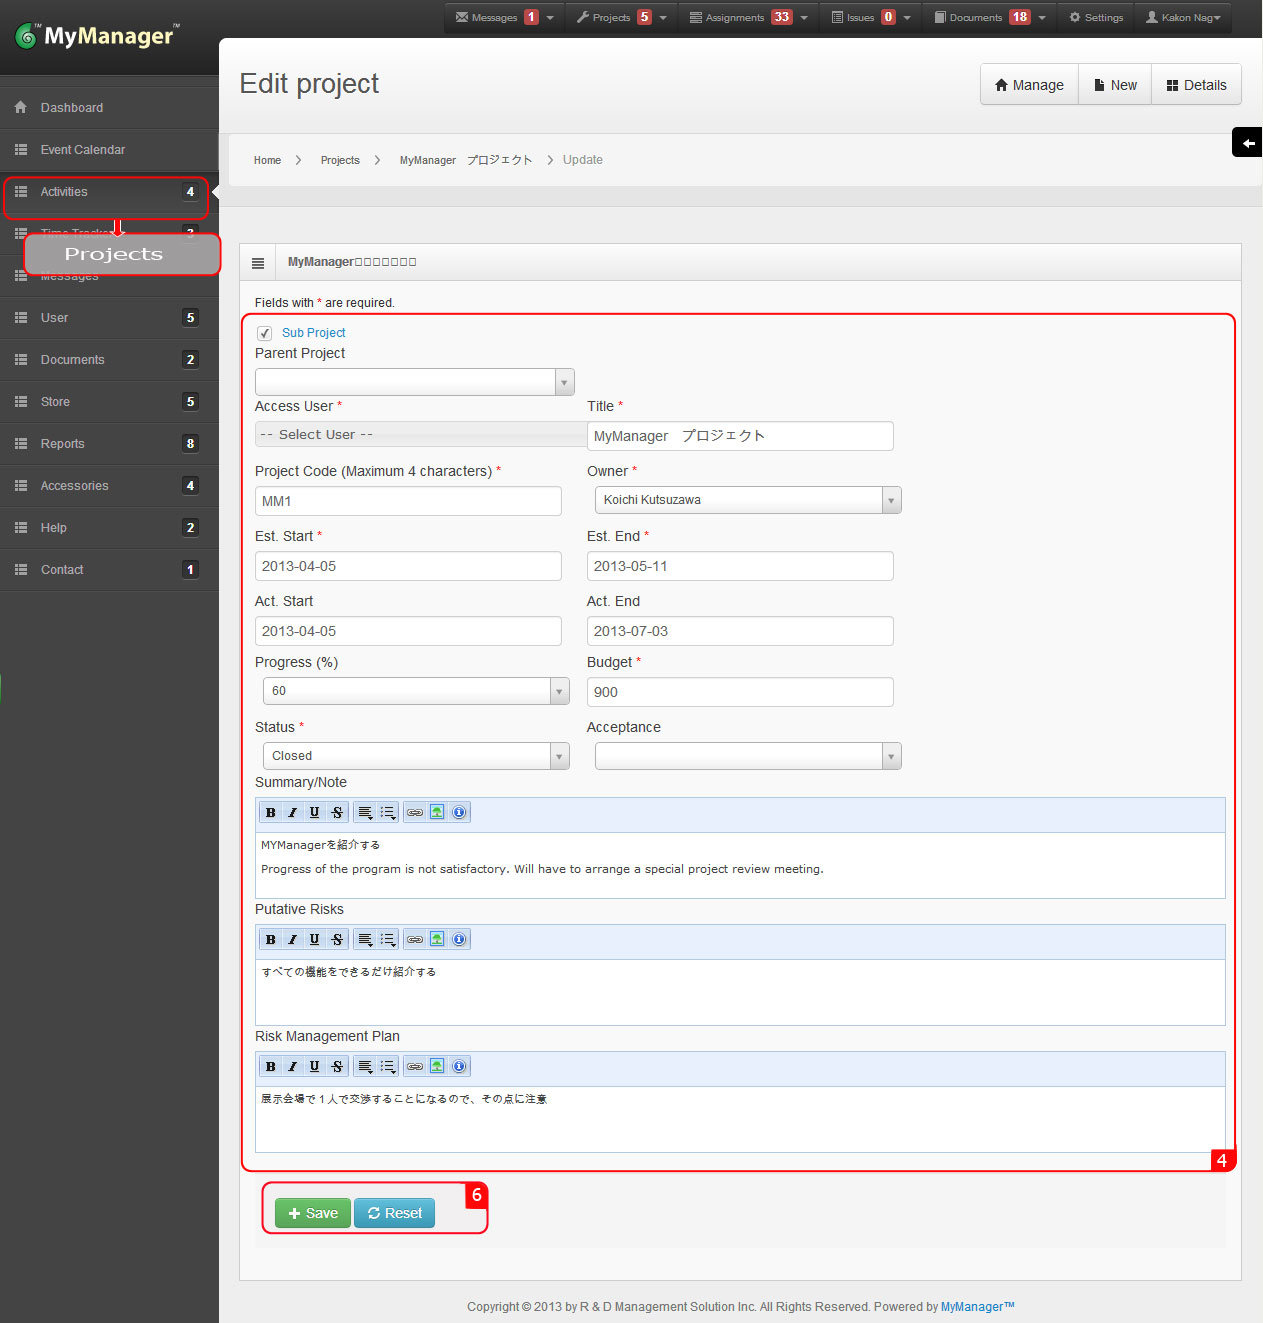Click the black arrow tab at the right edge

[x=1246, y=142]
